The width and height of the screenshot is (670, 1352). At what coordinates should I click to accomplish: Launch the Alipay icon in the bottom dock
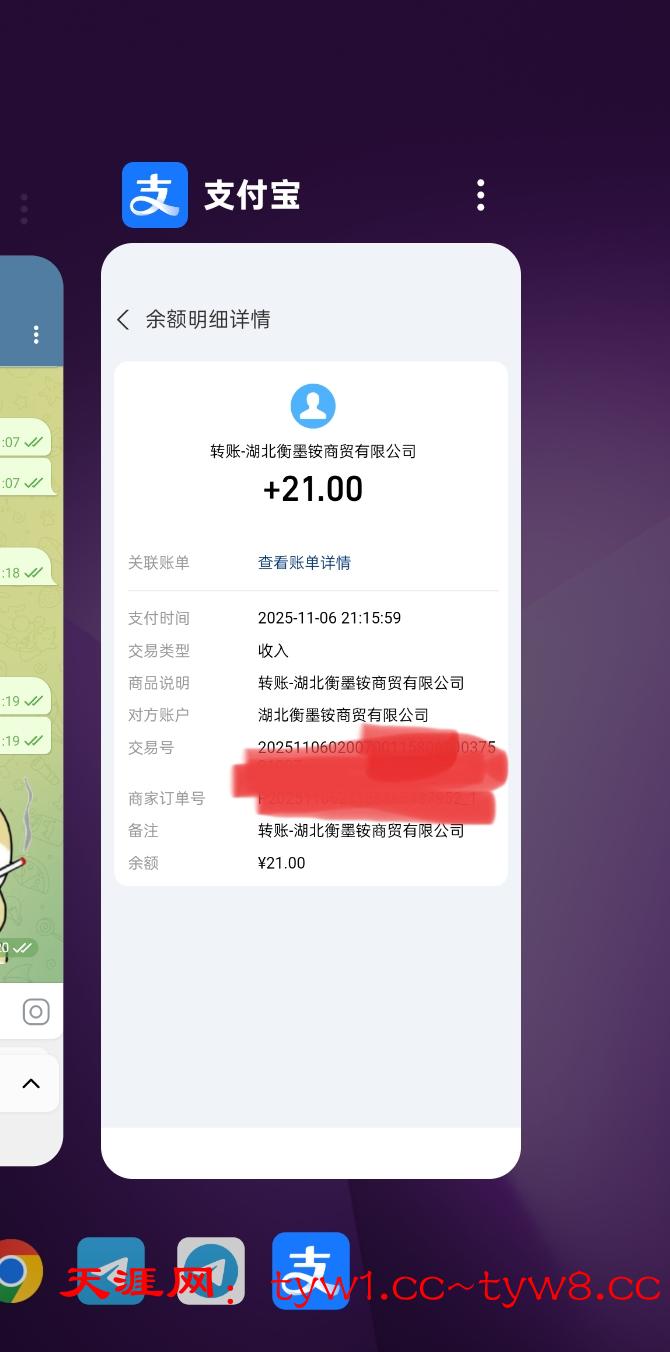pyautogui.click(x=311, y=1271)
